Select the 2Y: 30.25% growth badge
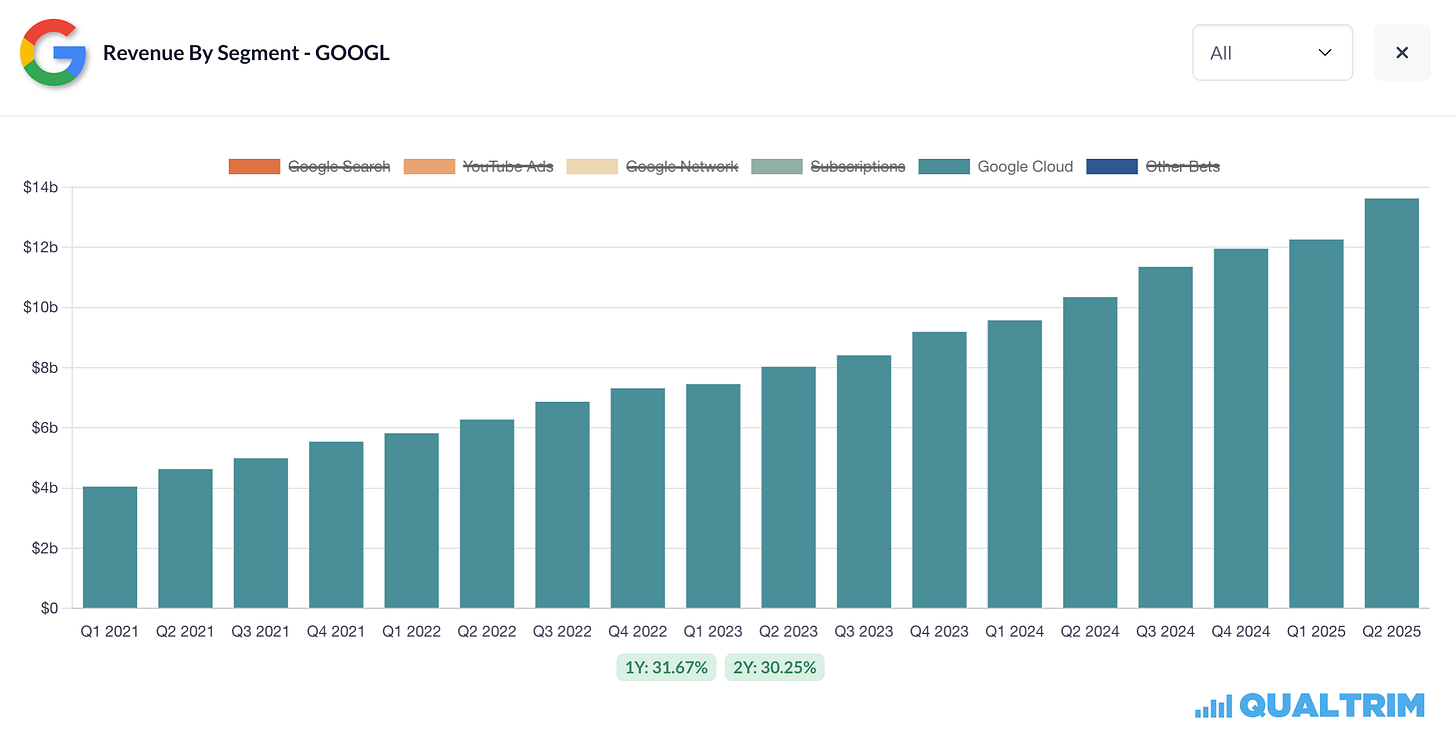The width and height of the screenshot is (1456, 729). (774, 667)
